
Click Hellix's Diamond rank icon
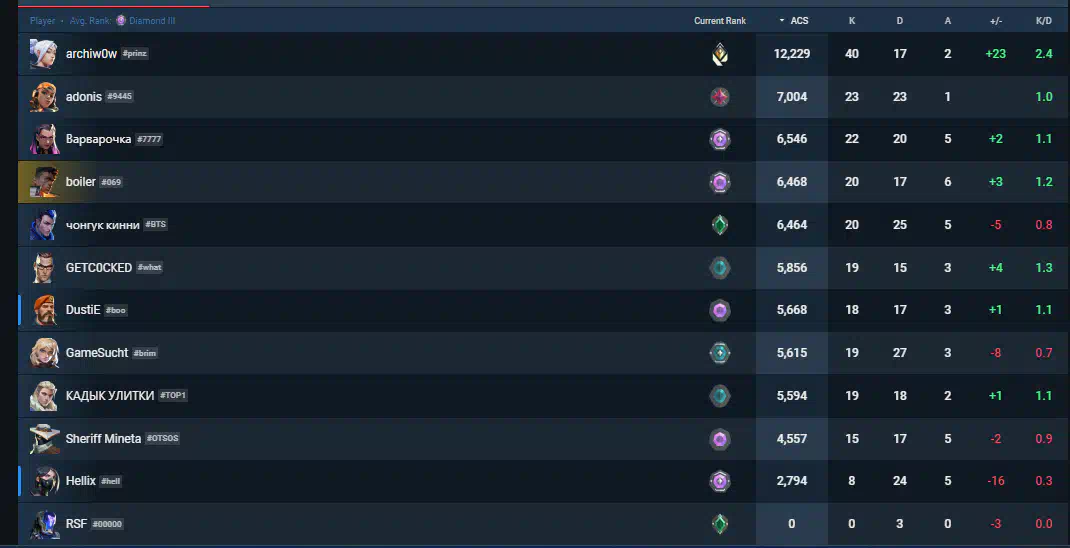point(720,481)
